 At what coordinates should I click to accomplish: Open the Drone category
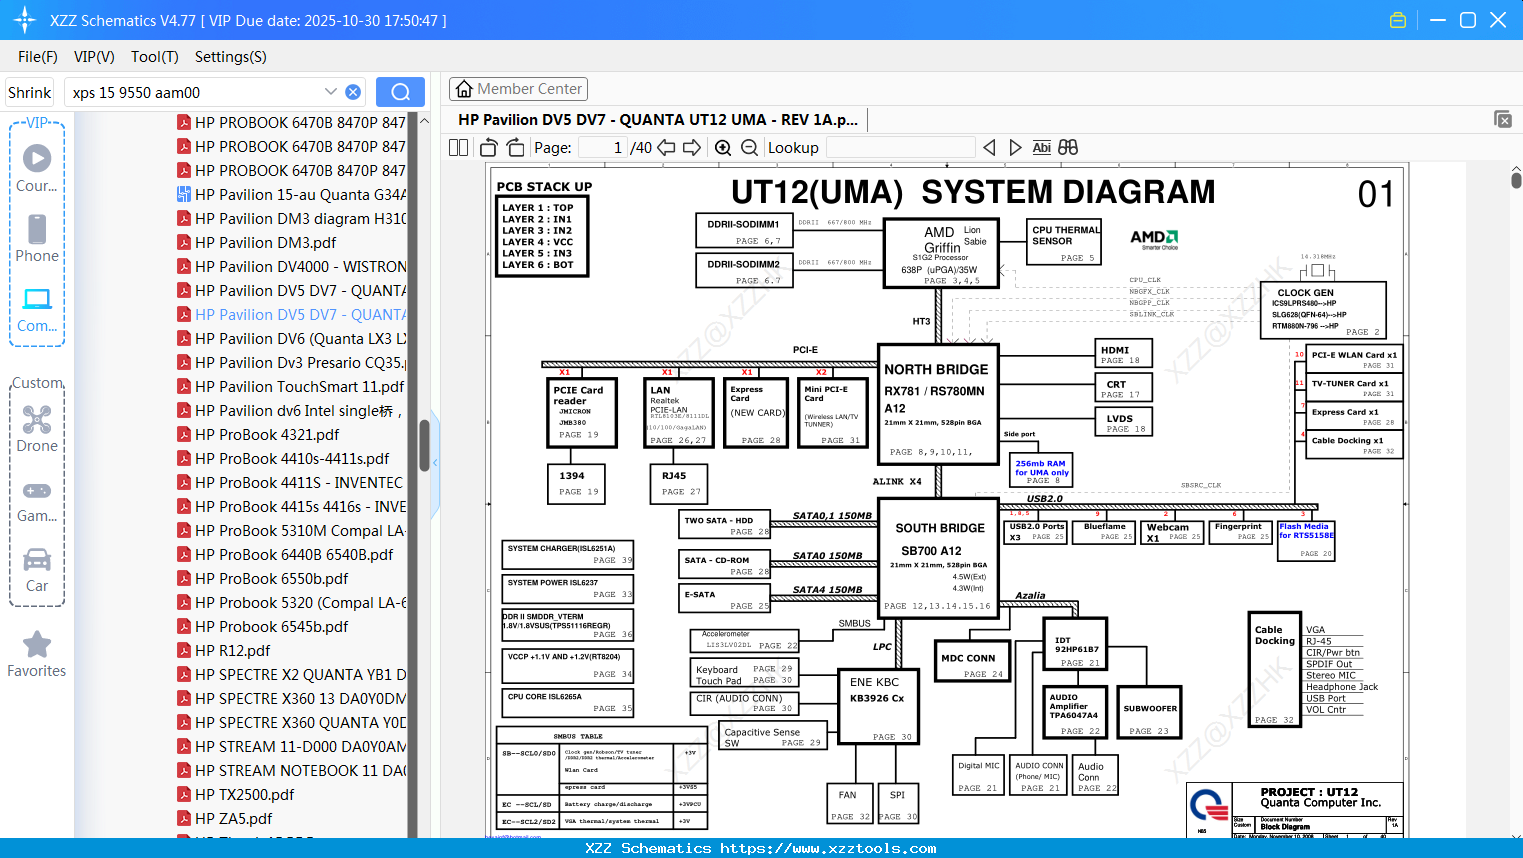point(37,429)
